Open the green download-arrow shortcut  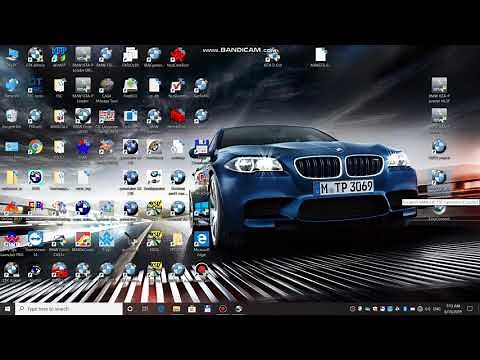pos(130,87)
